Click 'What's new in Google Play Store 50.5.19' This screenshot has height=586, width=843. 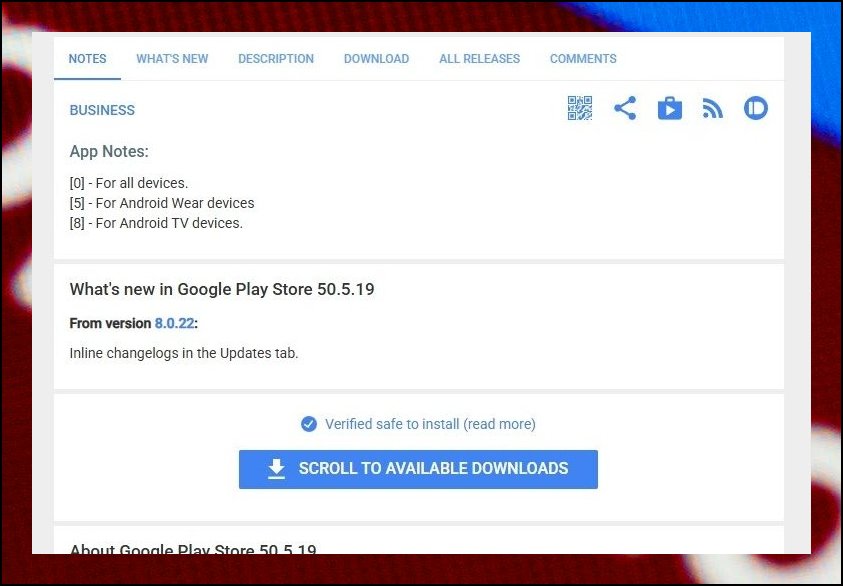tap(222, 289)
